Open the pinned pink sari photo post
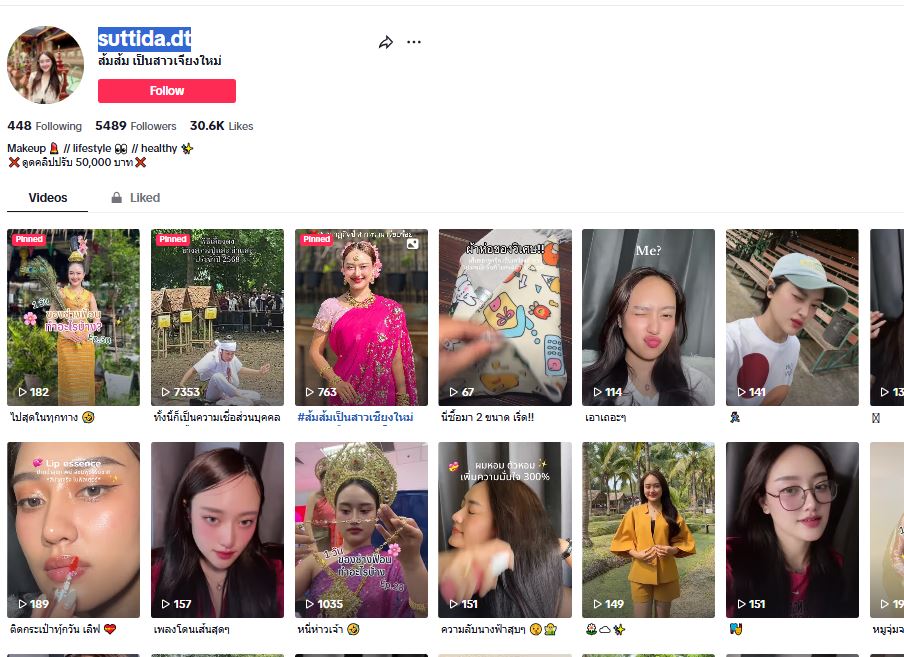Image resolution: width=904 pixels, height=657 pixels. [361, 317]
